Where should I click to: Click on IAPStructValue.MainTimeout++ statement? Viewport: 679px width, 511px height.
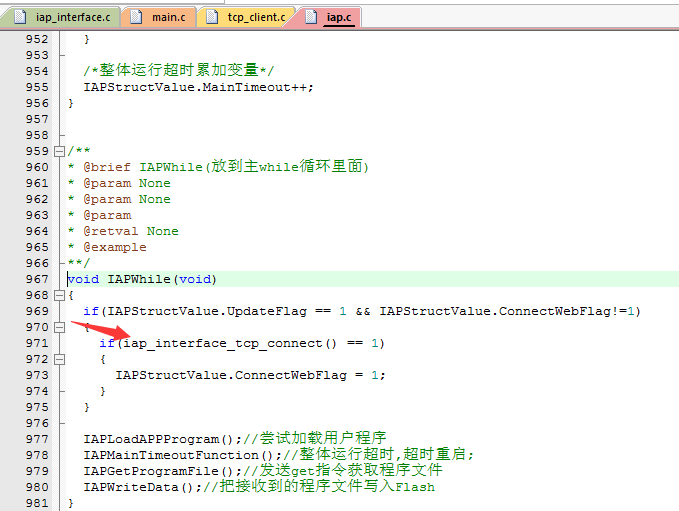coord(198,87)
